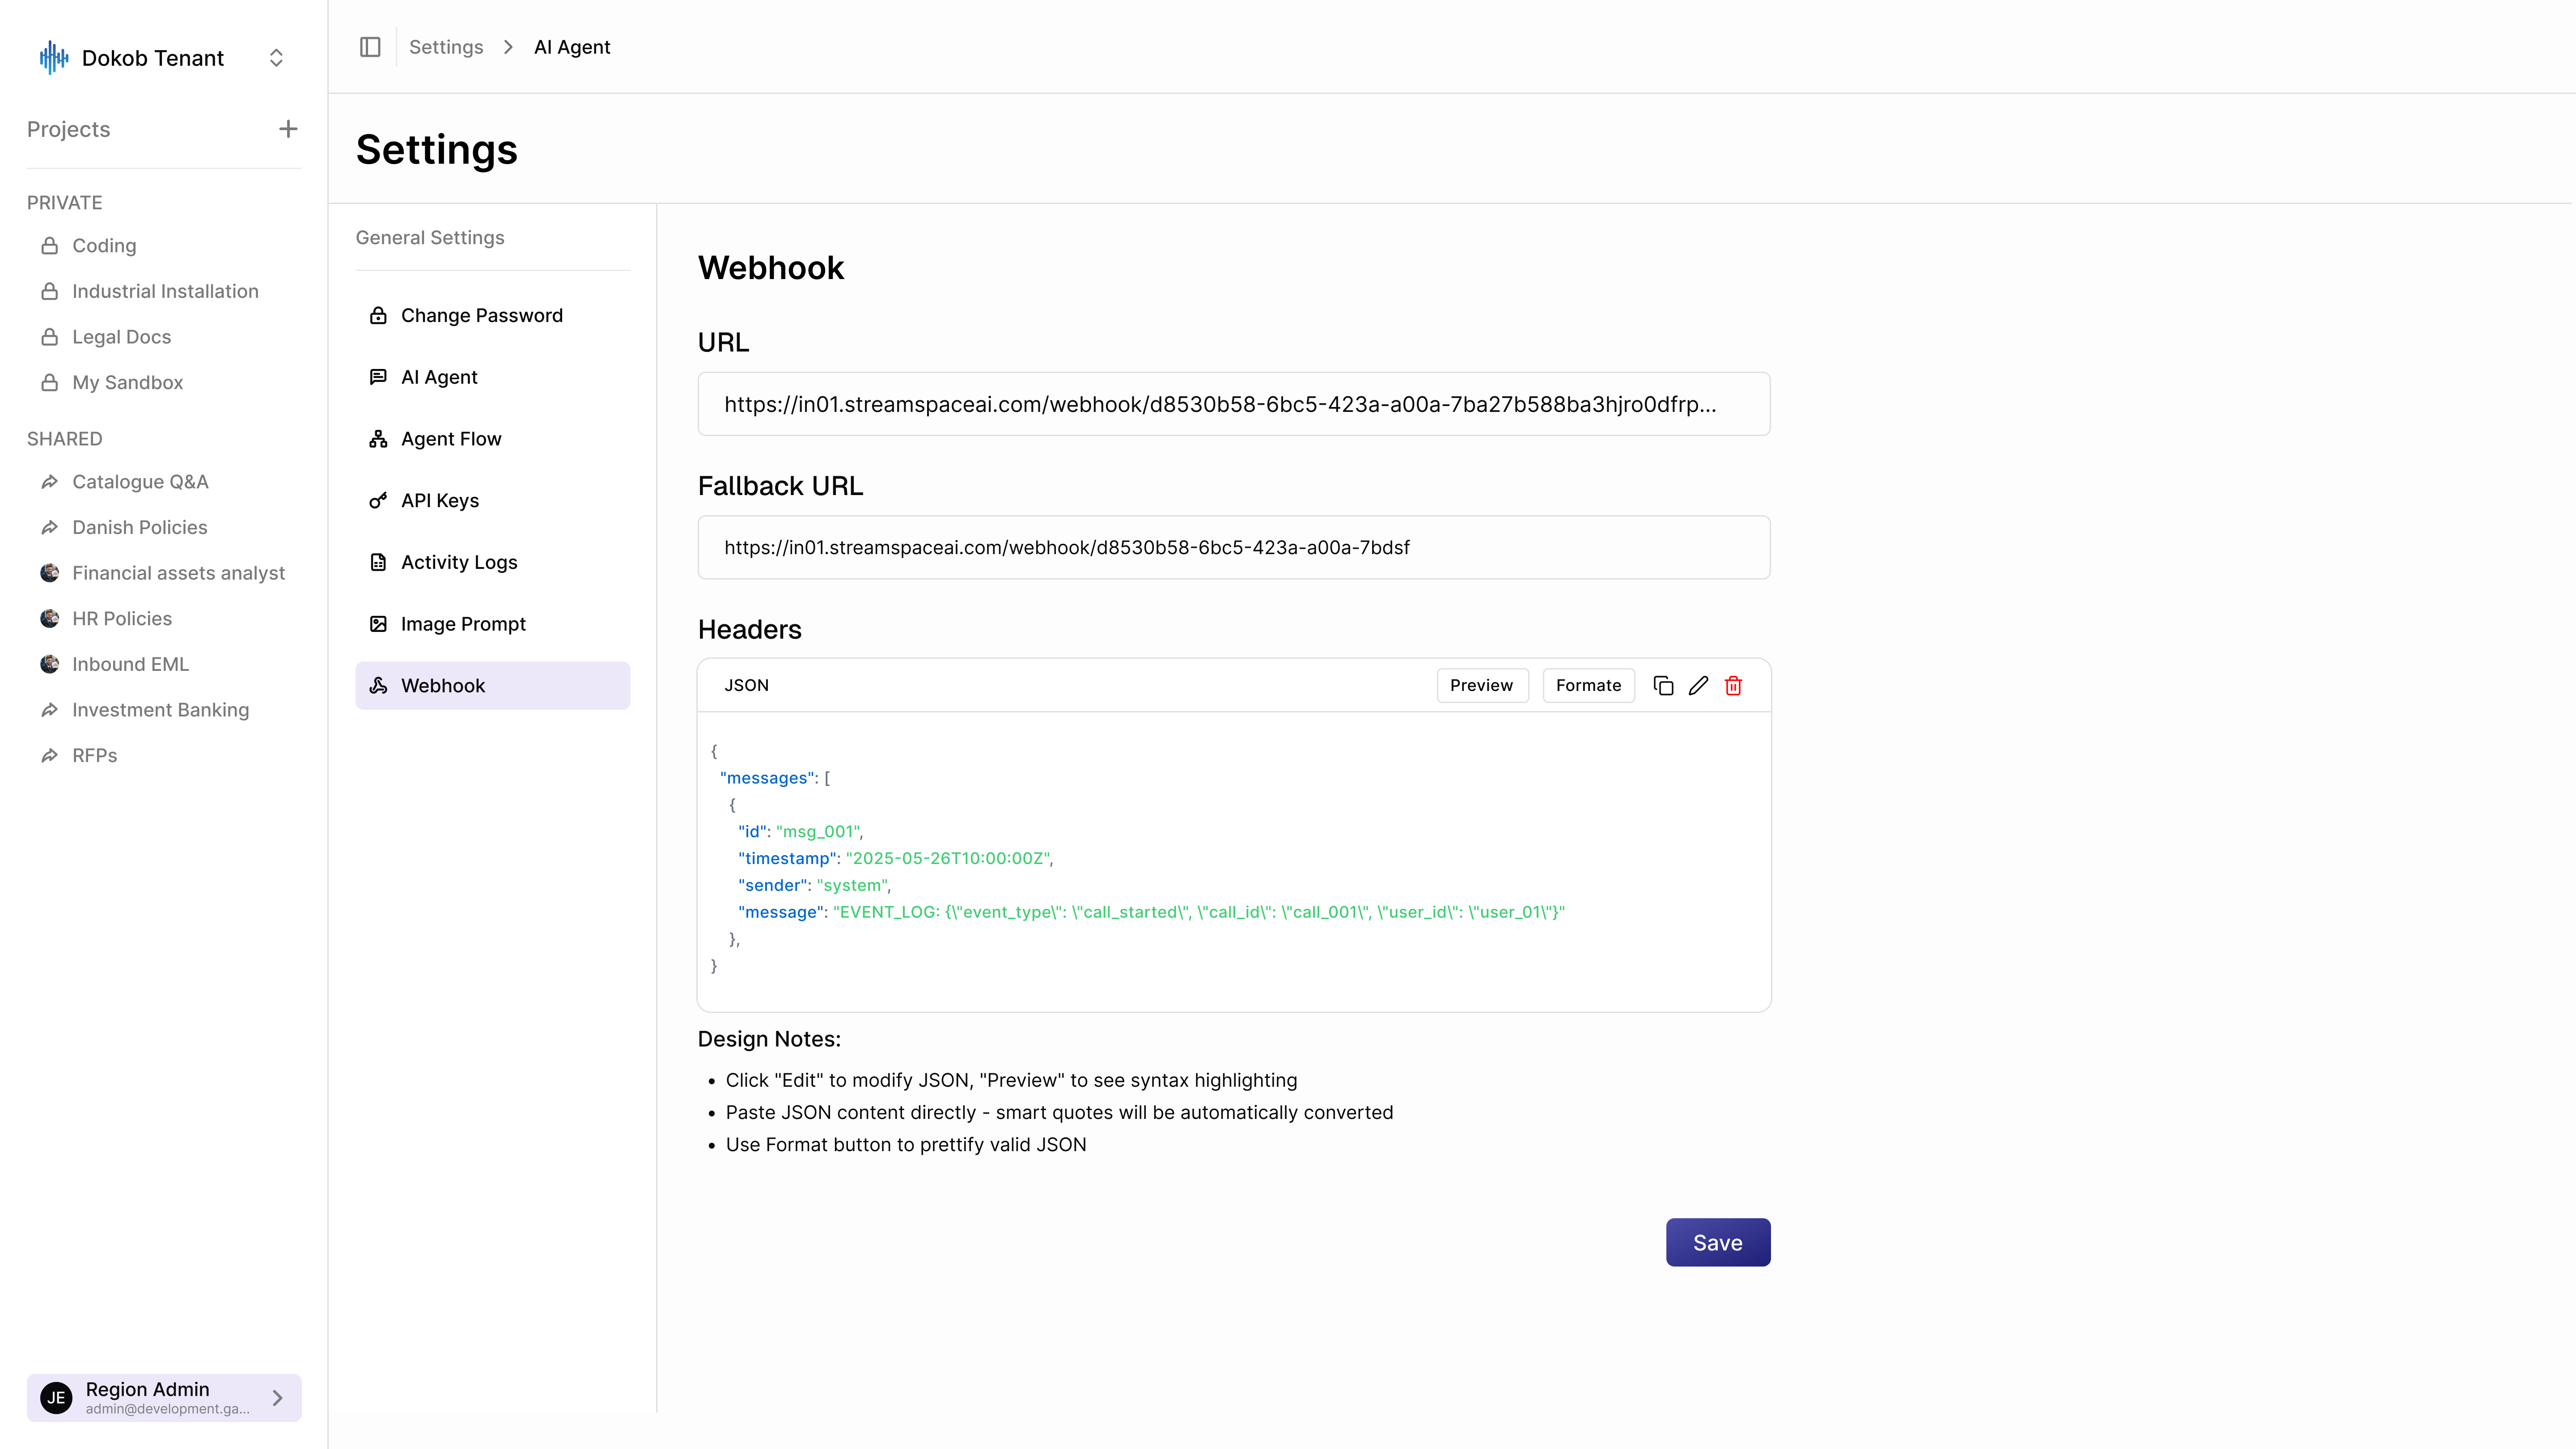This screenshot has width=2576, height=1449.
Task: Click the JE user avatar
Action: click(56, 1397)
